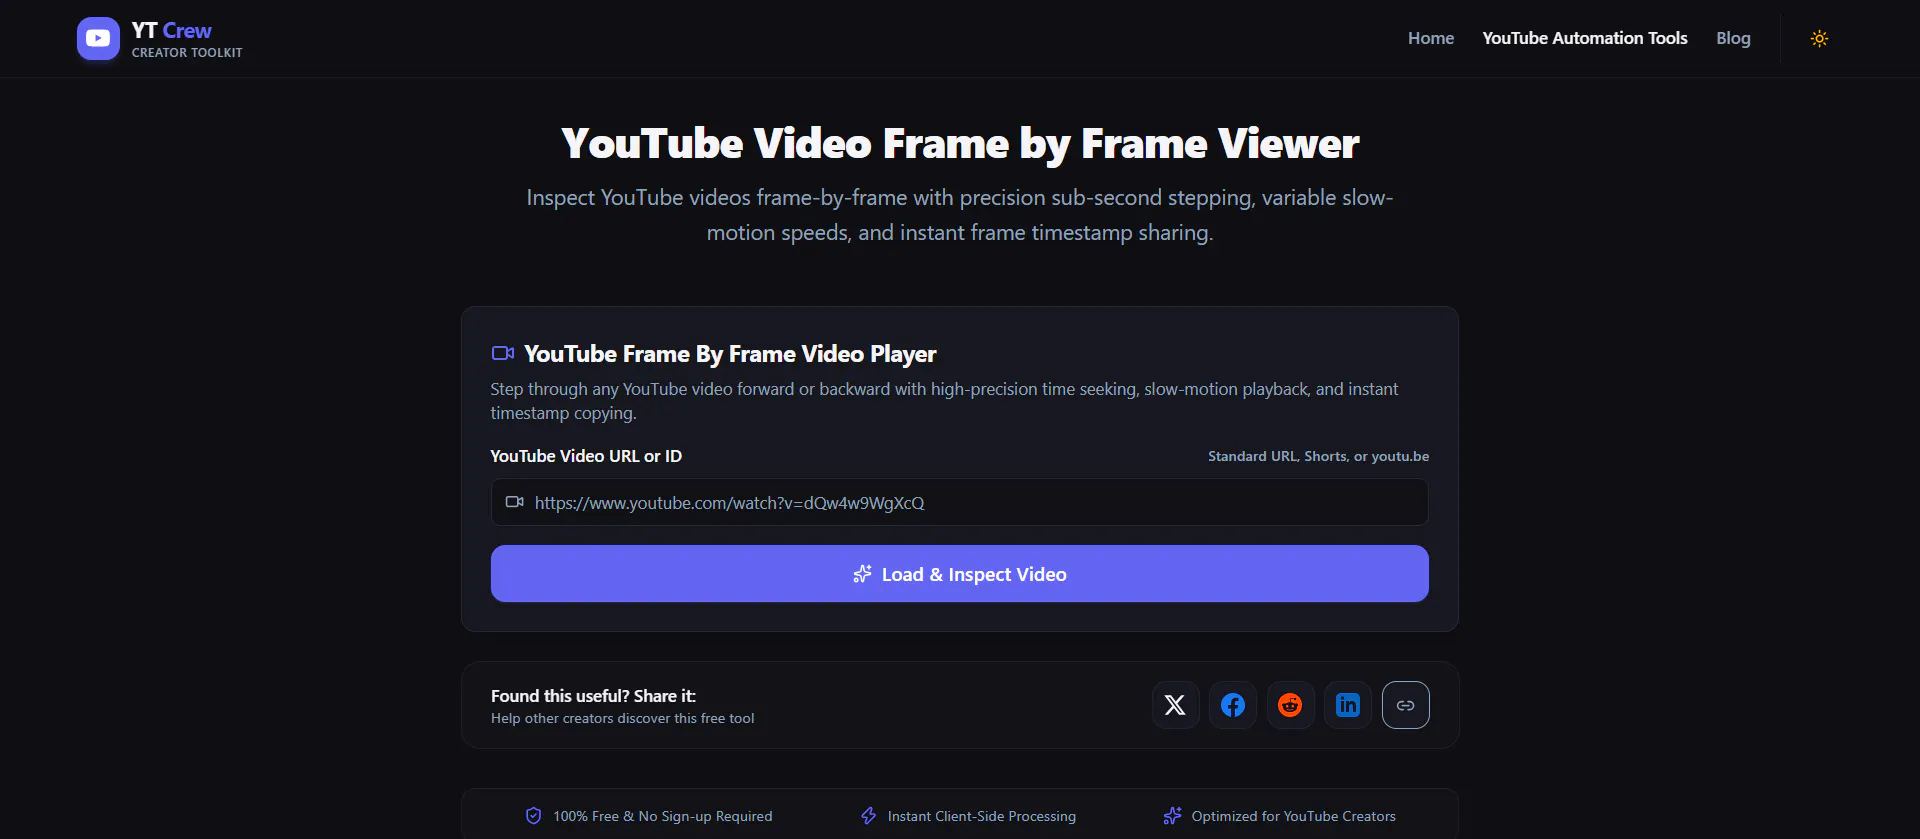
Task: Share on LinkedIn
Action: coord(1348,705)
